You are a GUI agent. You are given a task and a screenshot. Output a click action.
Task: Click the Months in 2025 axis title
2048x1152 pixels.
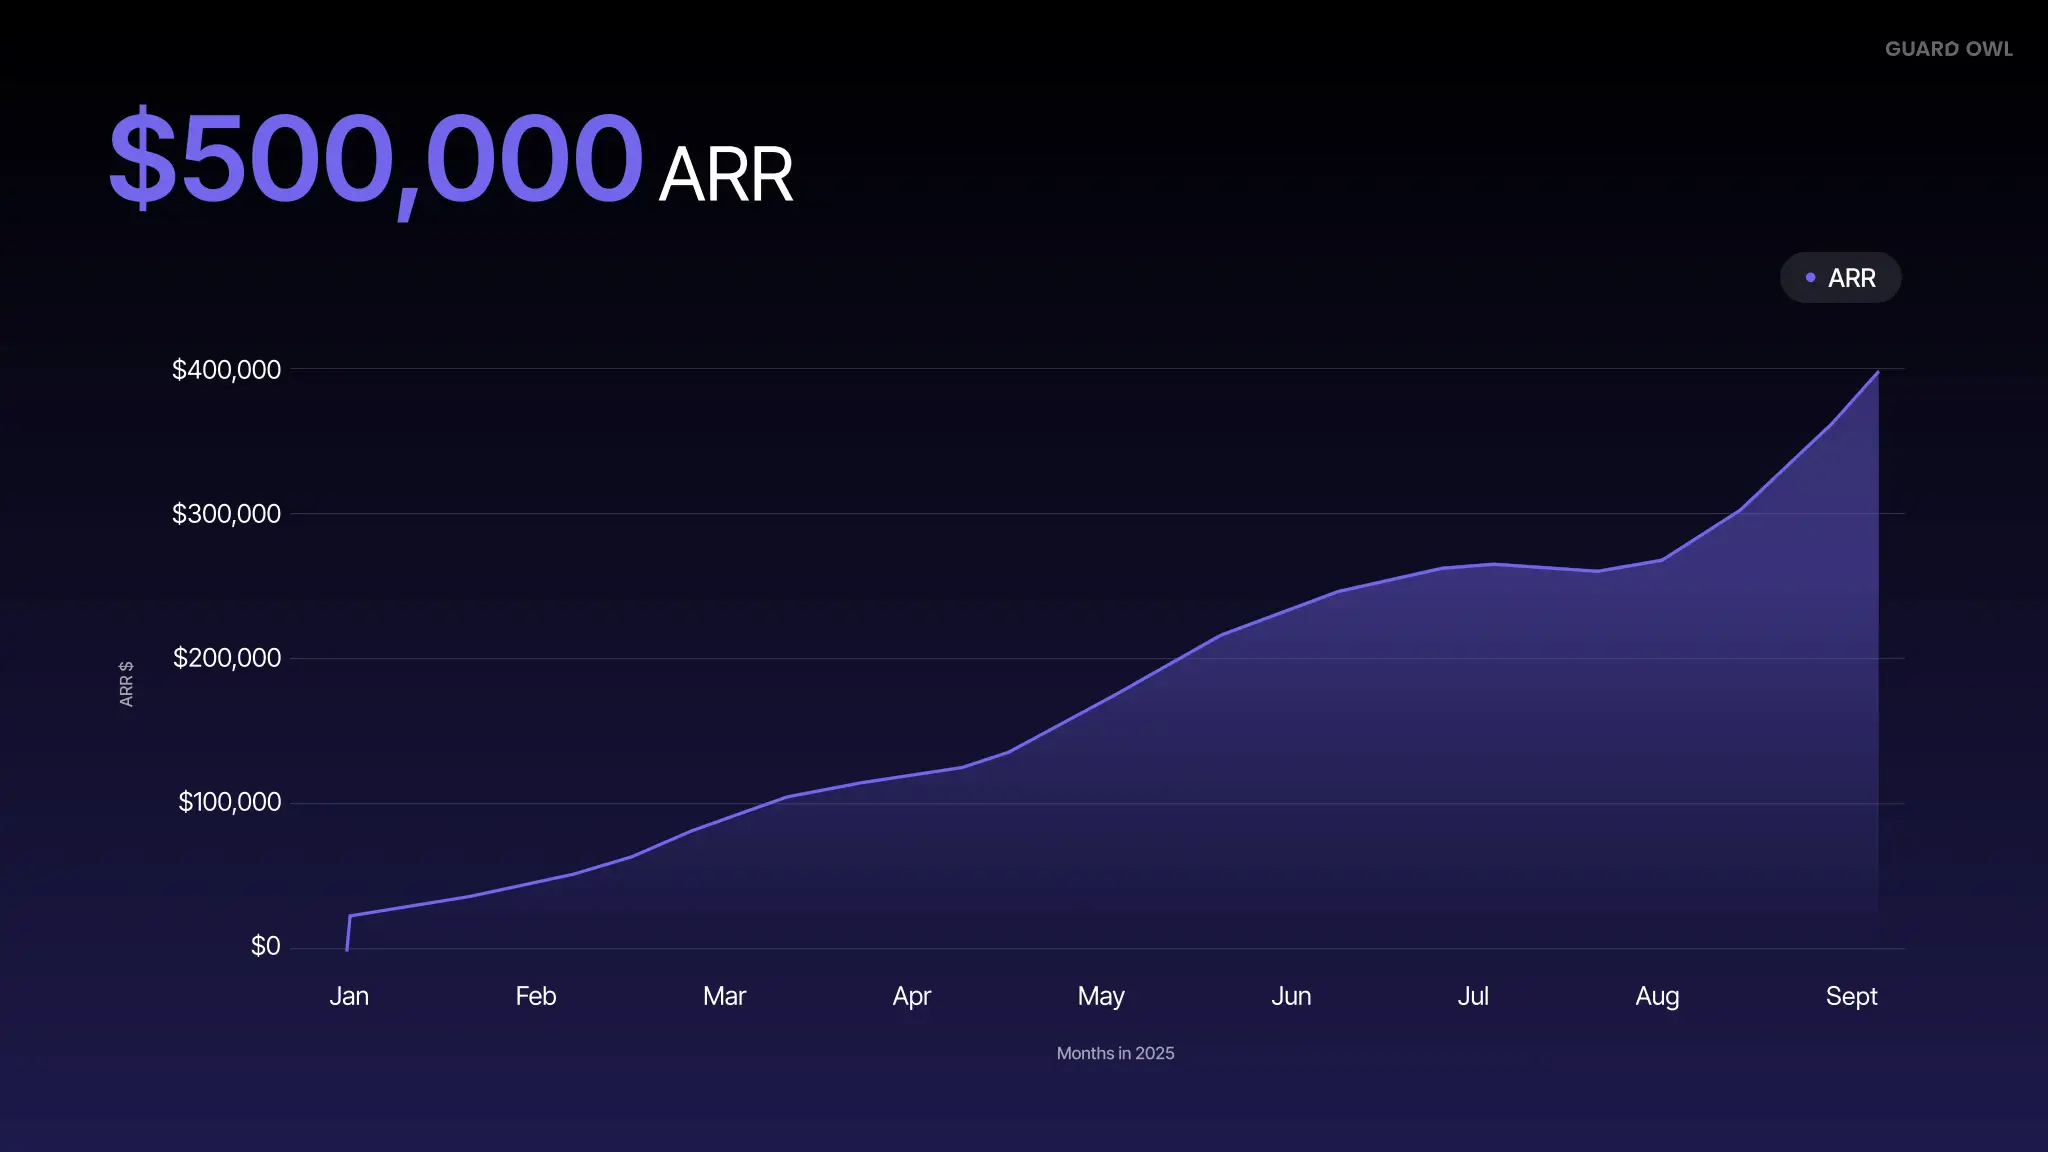pos(1115,1053)
